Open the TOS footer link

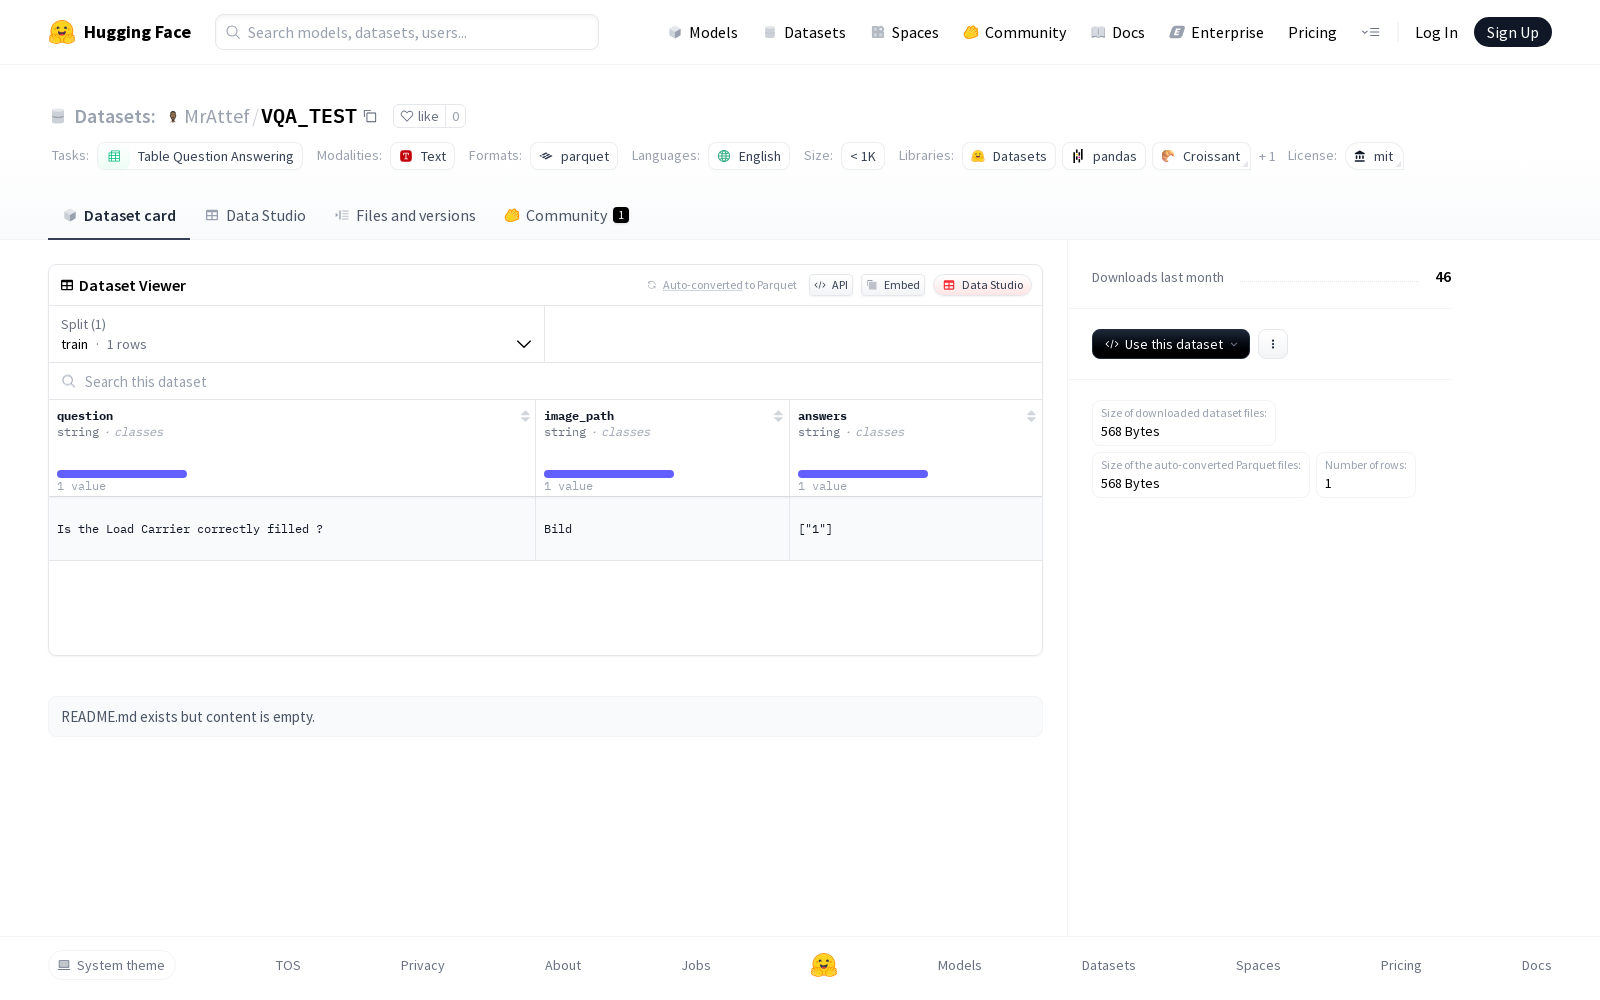[x=288, y=965]
